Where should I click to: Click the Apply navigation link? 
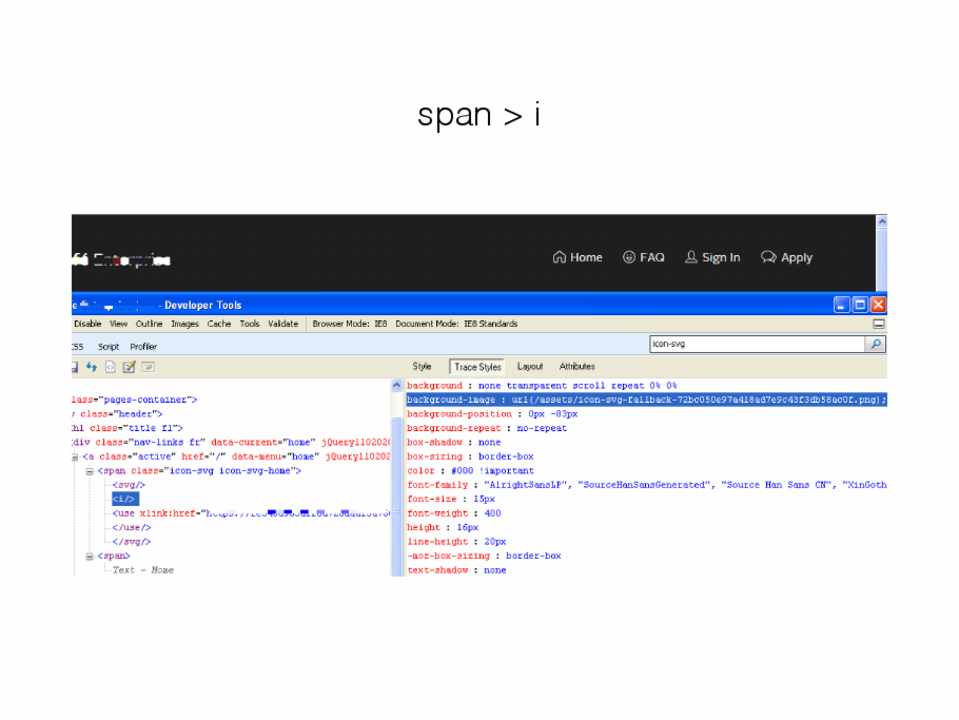787,258
